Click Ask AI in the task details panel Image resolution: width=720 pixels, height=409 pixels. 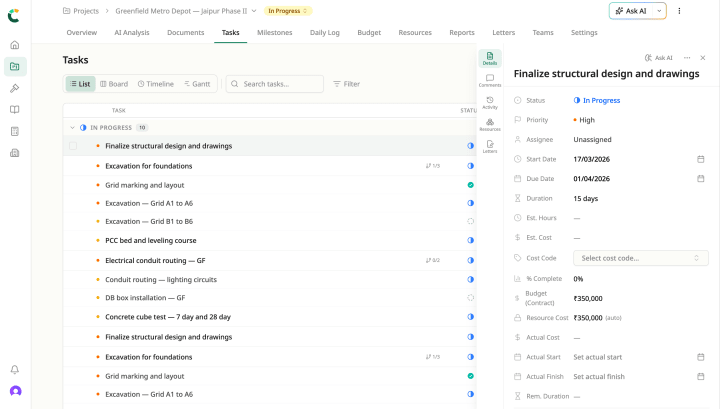point(658,58)
